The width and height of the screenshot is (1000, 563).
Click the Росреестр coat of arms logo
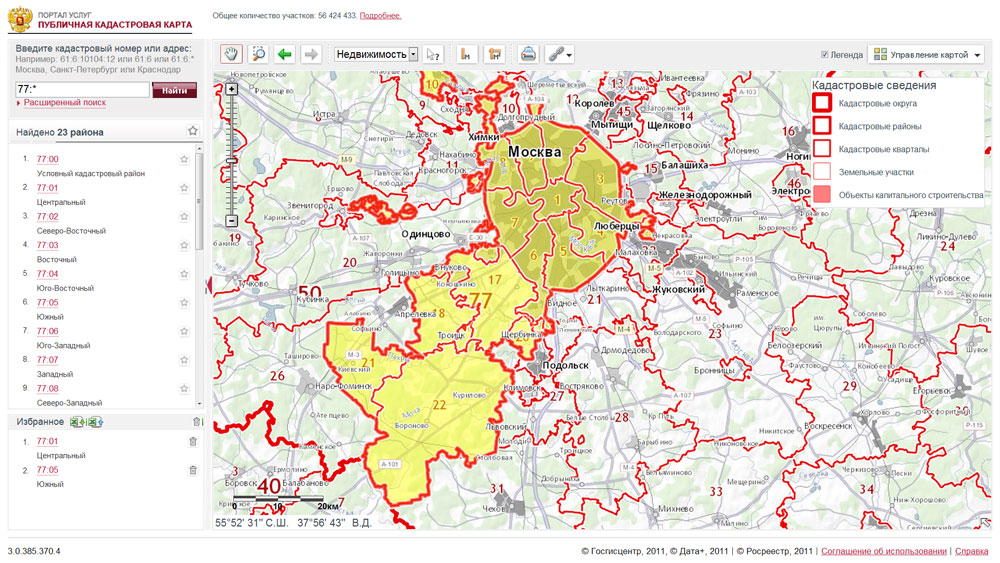point(20,19)
